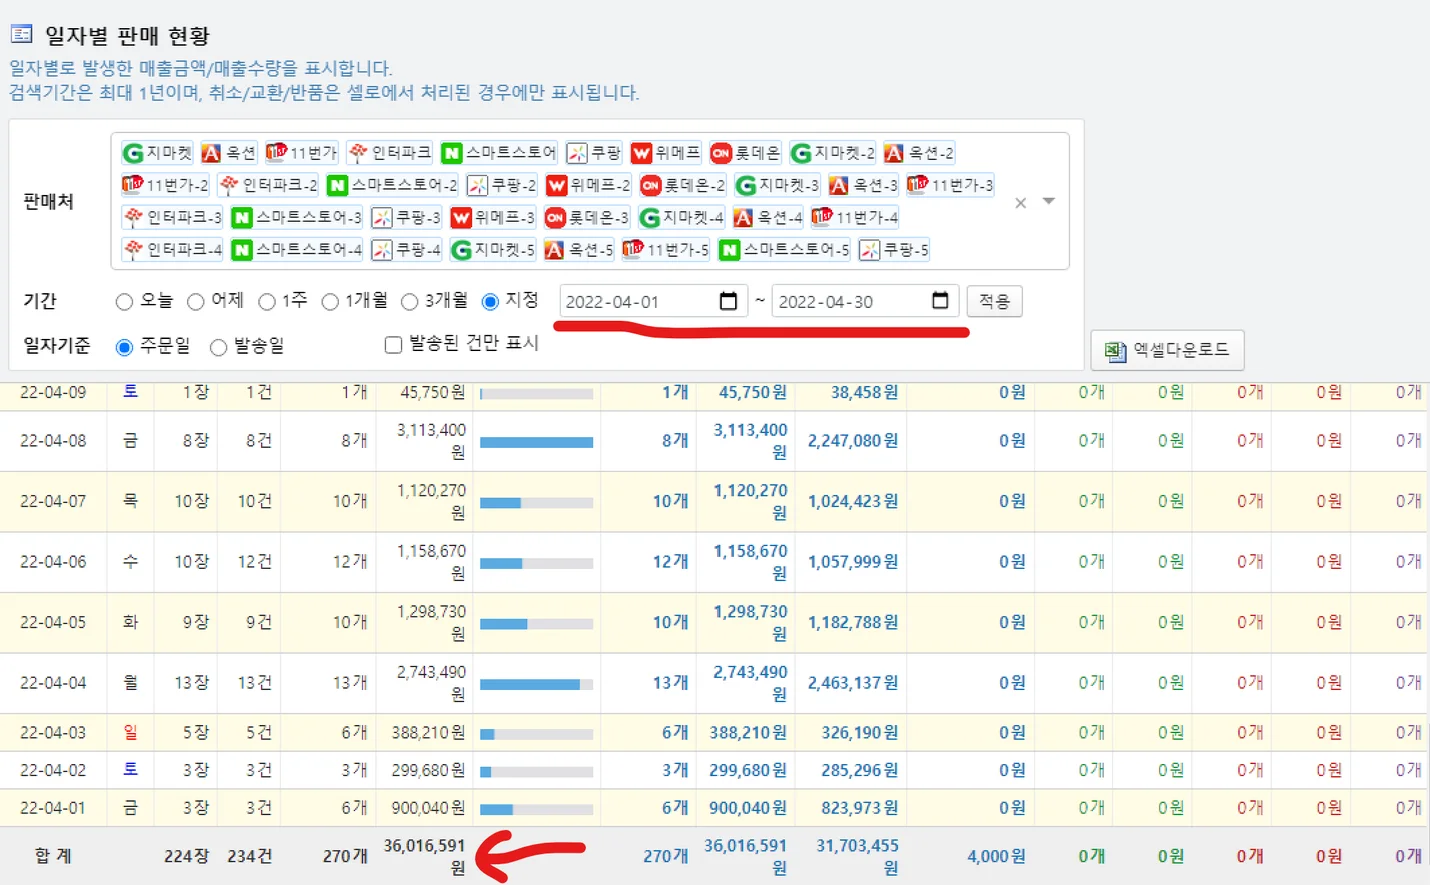This screenshot has height=885, width=1430.
Task: Click the 롯데온-2 tag icon
Action: [x=651, y=185]
